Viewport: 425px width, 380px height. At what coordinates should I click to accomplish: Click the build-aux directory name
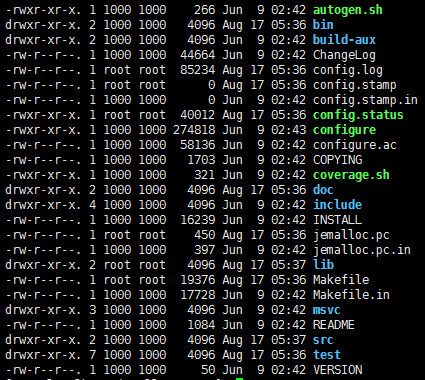(x=344, y=40)
